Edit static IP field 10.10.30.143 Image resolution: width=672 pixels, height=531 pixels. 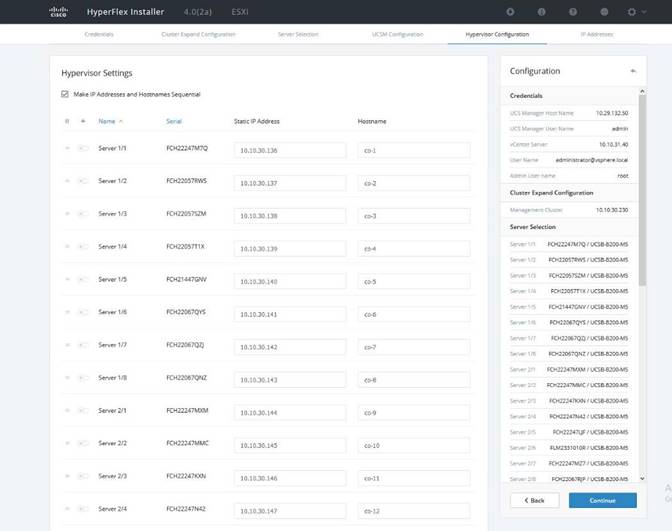click(290, 380)
